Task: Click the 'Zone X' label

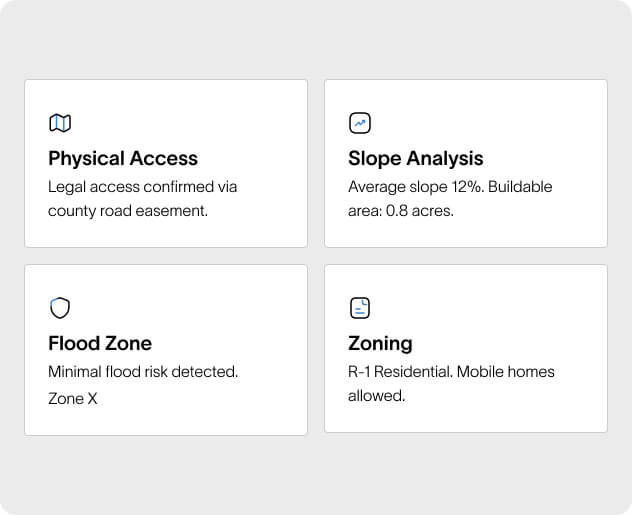Action: pyautogui.click(x=73, y=398)
